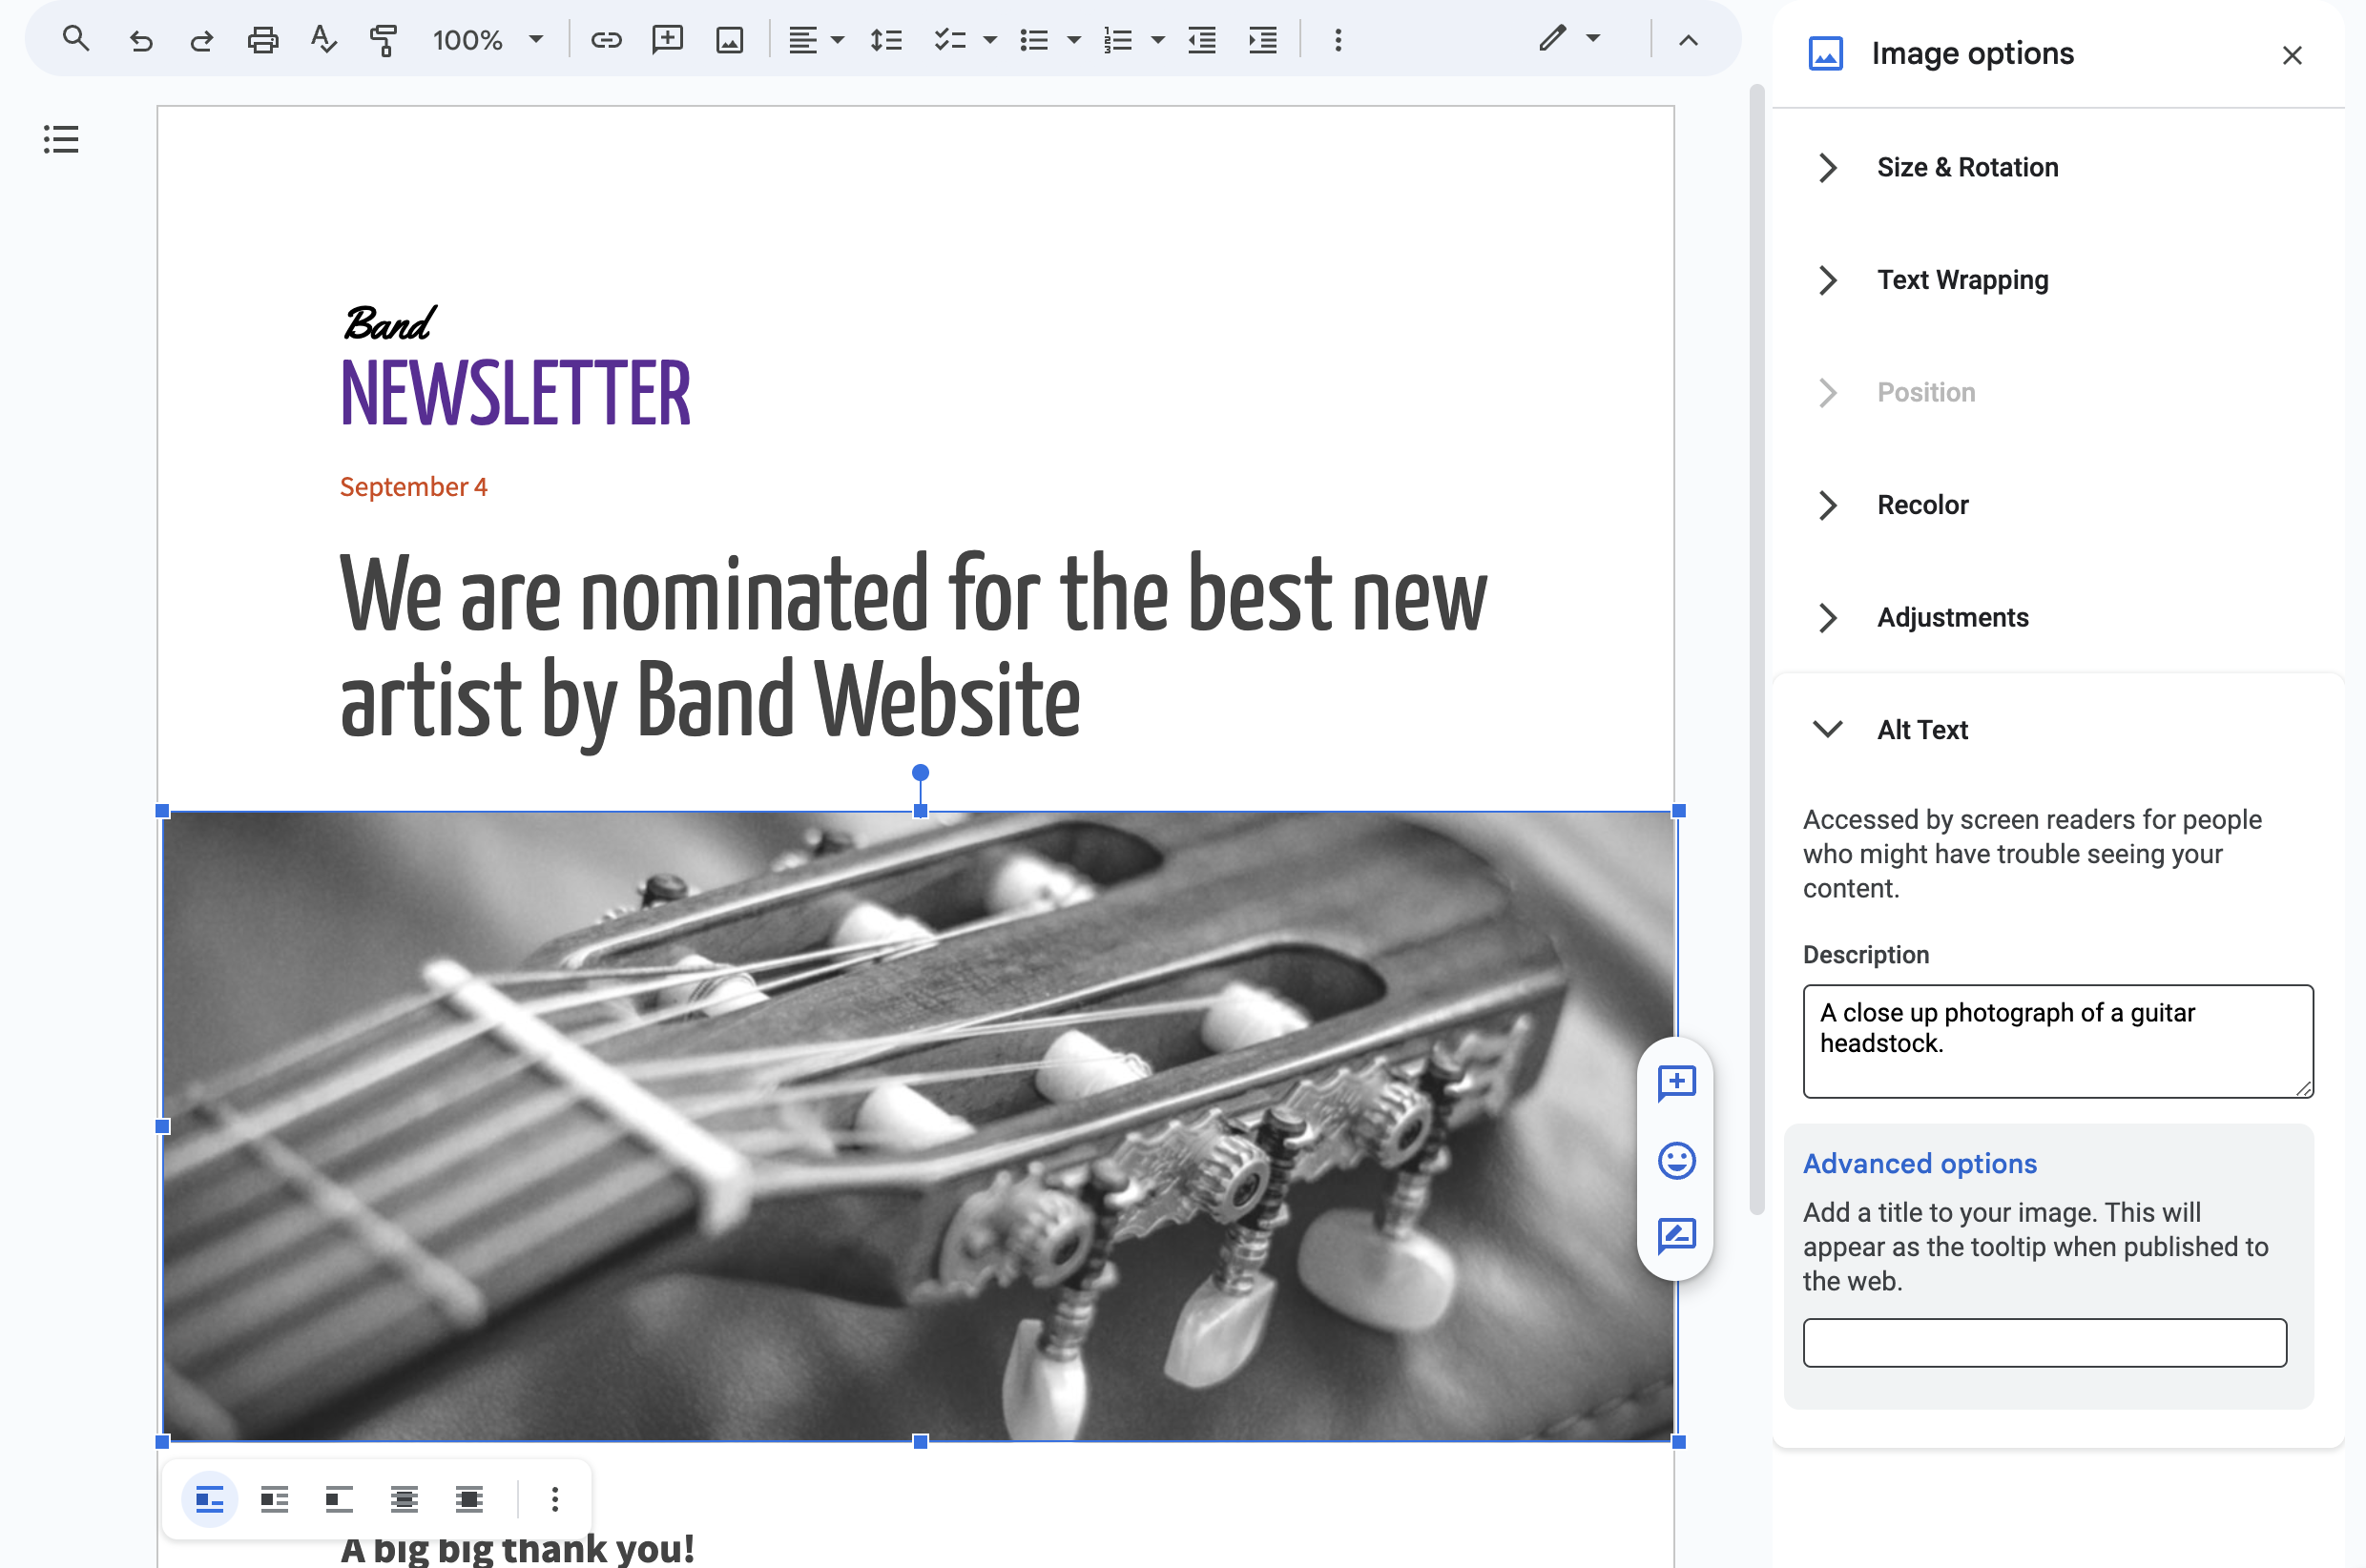Click the insert link icon in toolbar
Viewport: 2366px width, 1568px height.
606,38
